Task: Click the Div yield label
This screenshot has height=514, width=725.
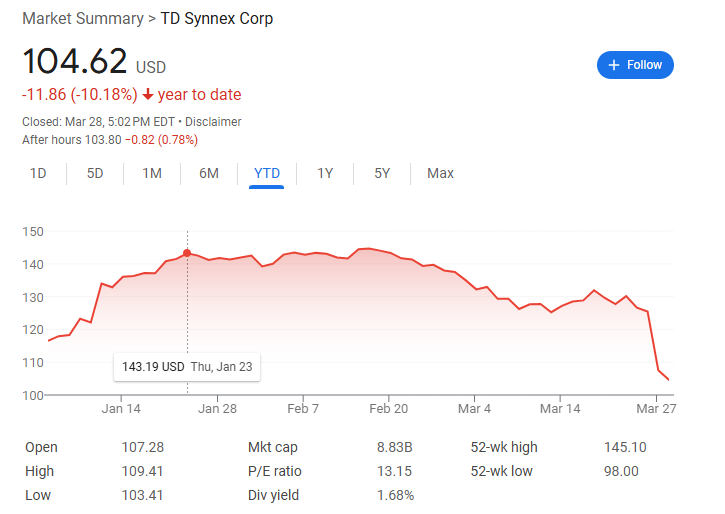Action: click(273, 496)
